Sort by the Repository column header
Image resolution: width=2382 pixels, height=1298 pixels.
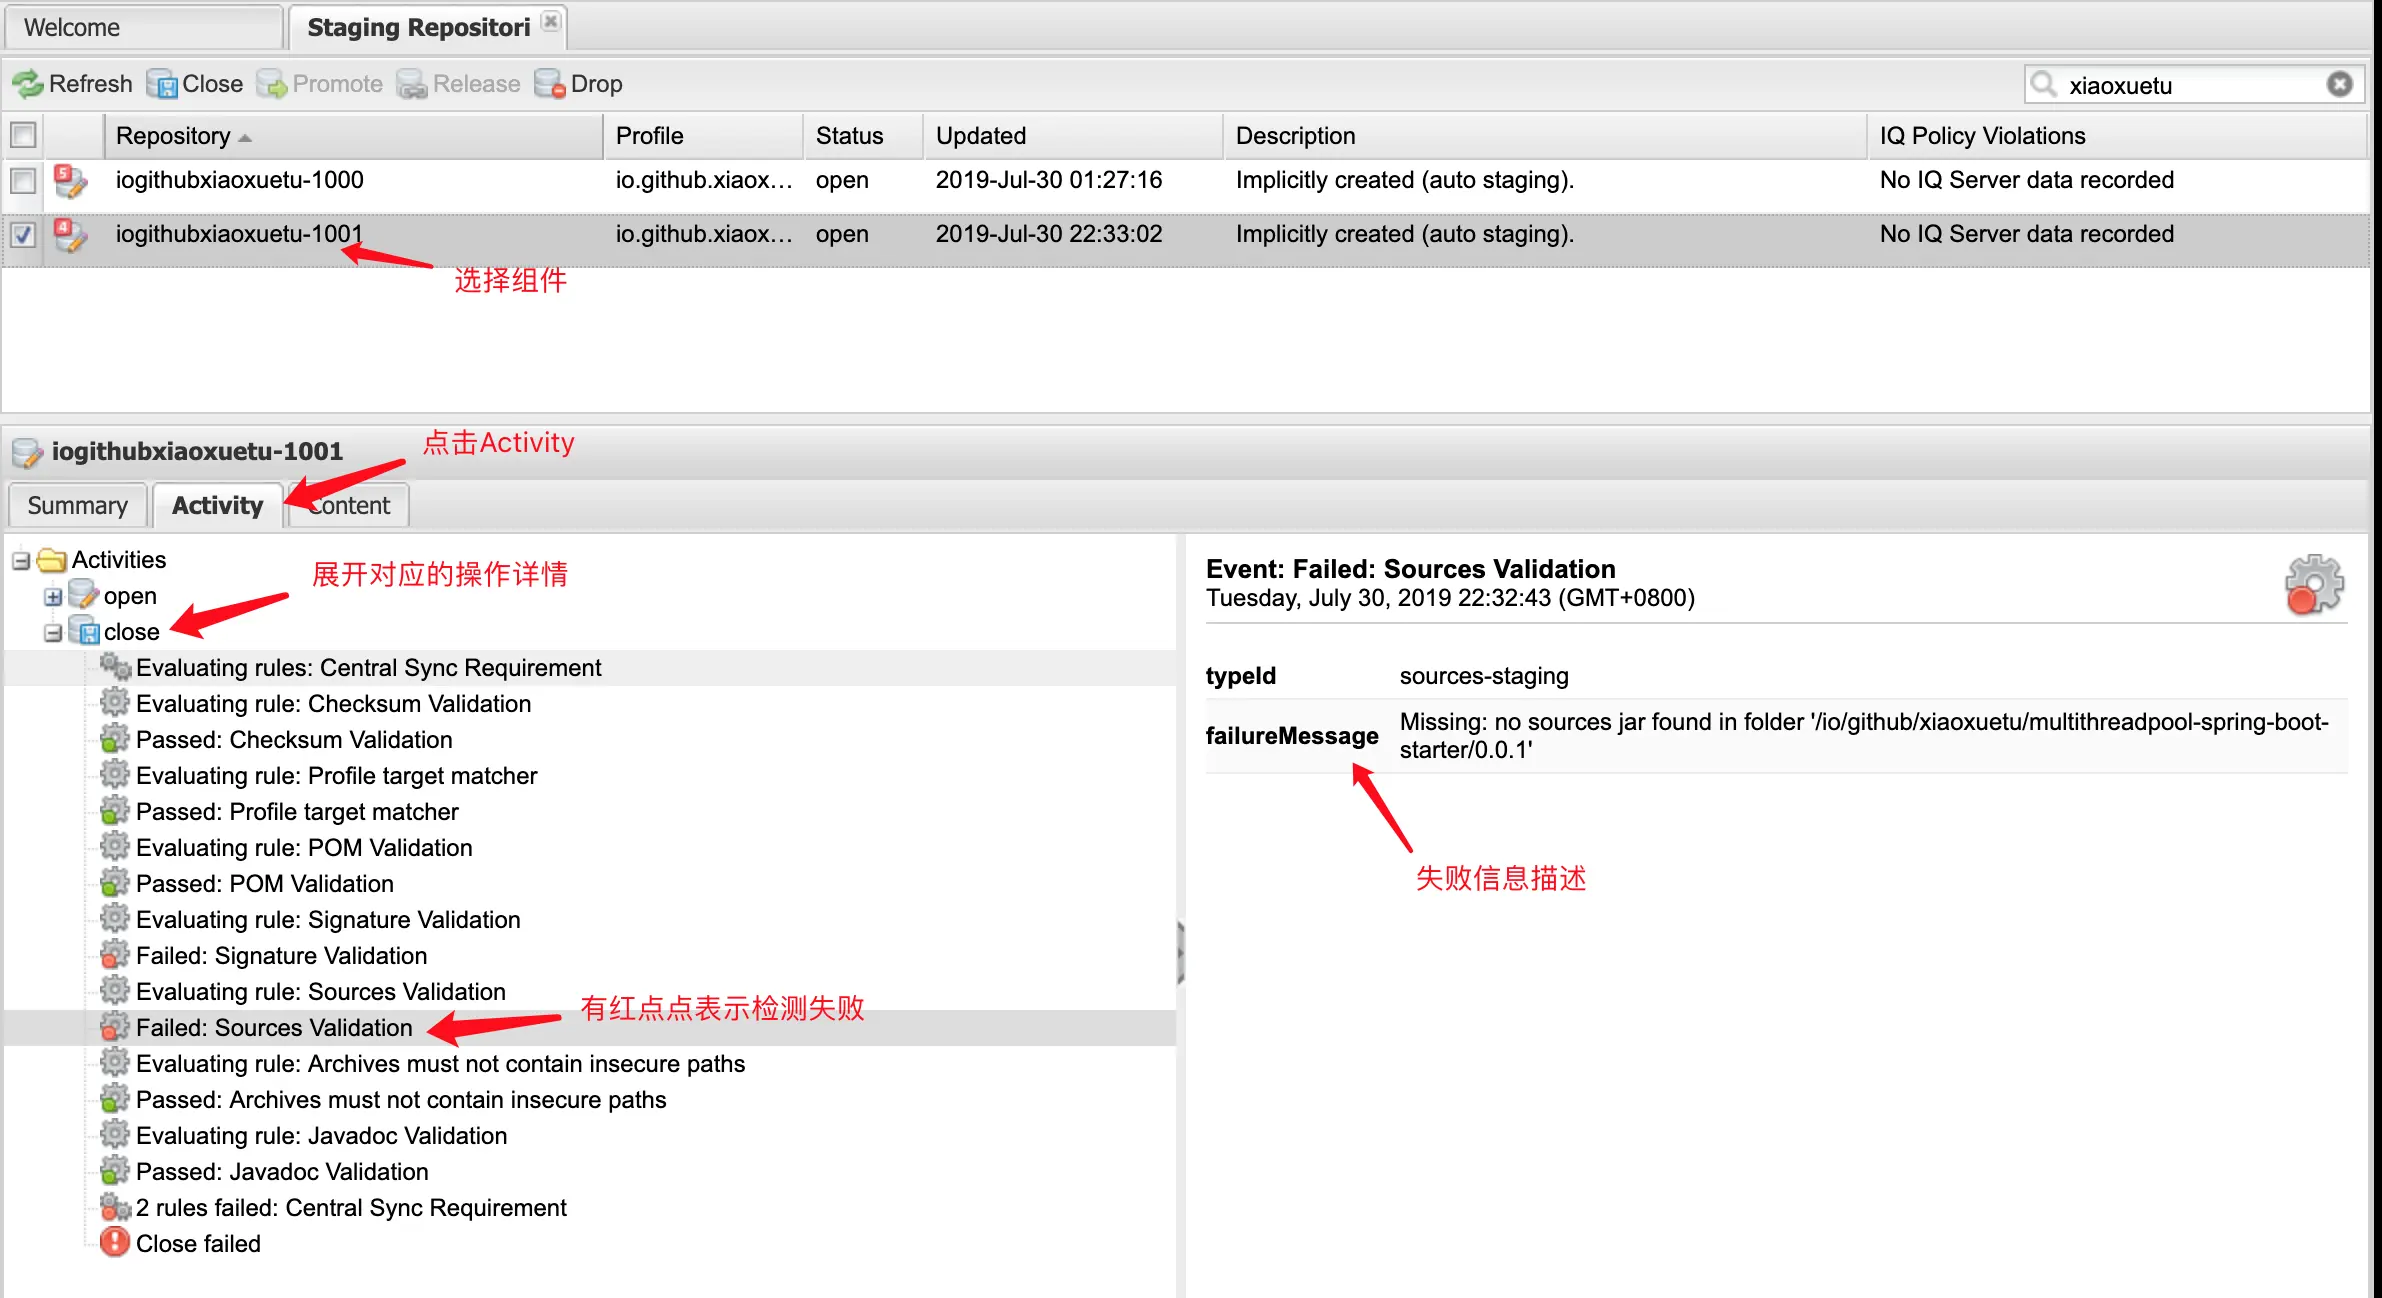(173, 136)
